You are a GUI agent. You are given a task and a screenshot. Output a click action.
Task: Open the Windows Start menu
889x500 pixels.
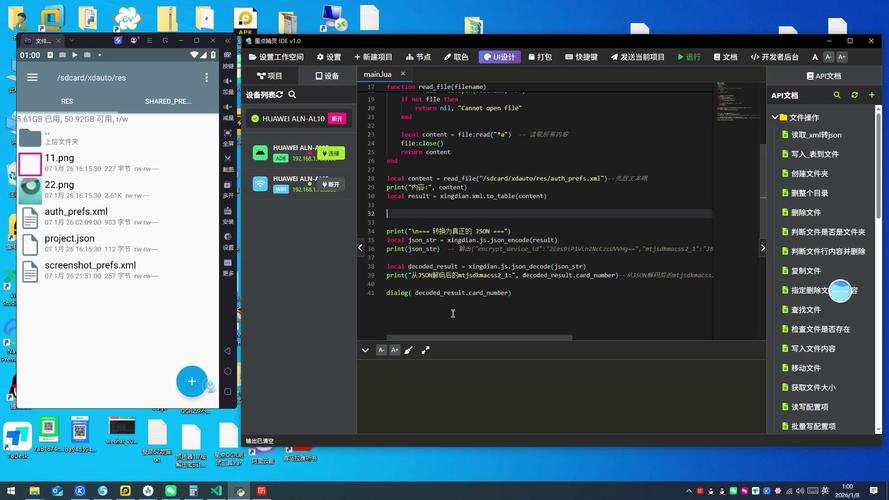(11, 490)
